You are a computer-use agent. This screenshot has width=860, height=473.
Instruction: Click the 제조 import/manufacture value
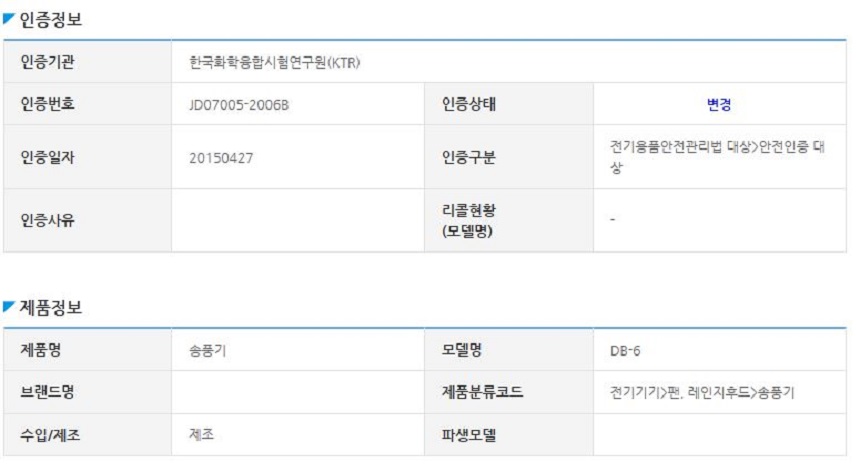(x=201, y=435)
